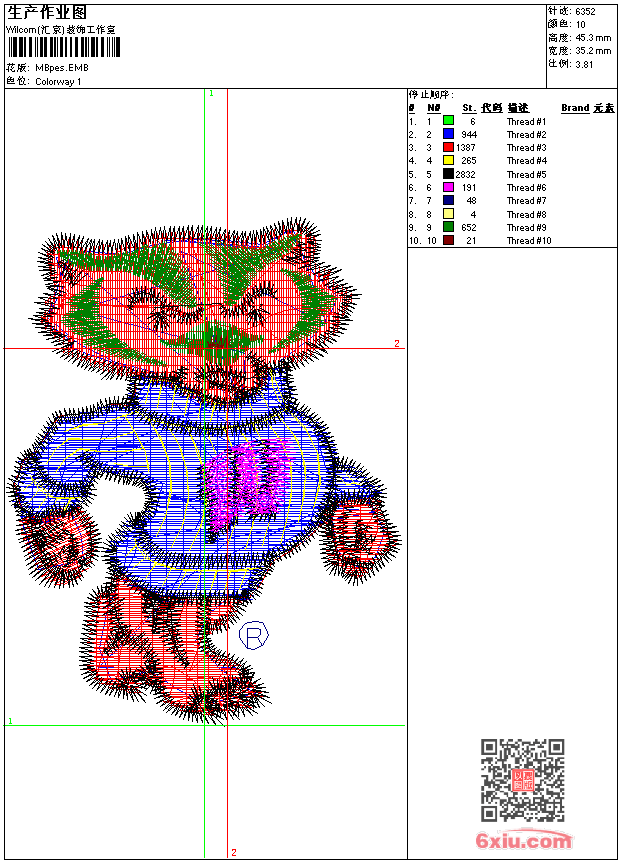The width and height of the screenshot is (620, 860).
Task: Click the scale value '3.81'
Action: (x=584, y=64)
